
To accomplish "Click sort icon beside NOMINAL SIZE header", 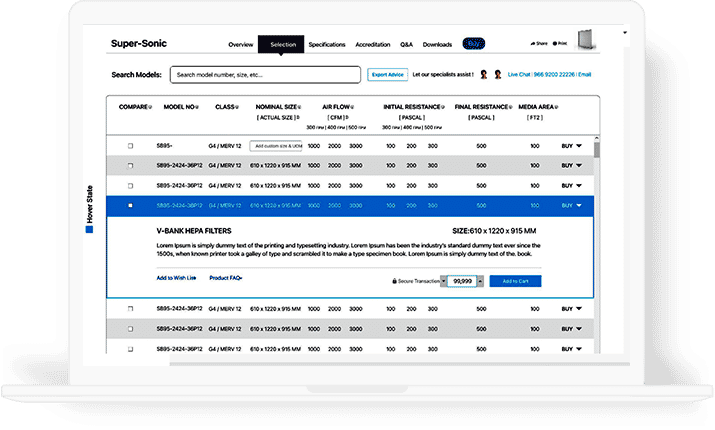I will 300,107.
